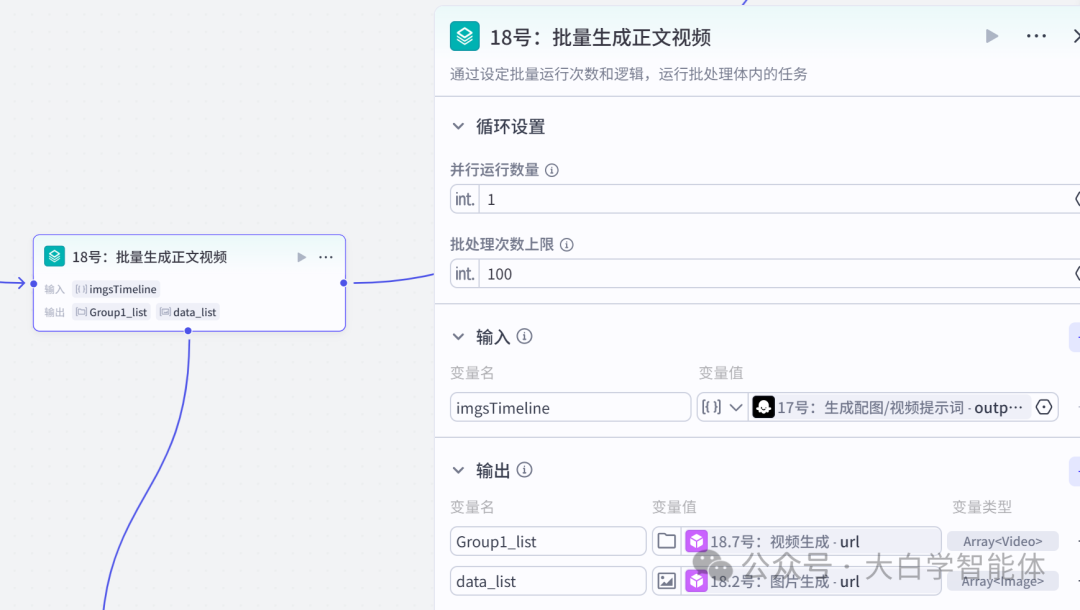Run the node from the panel header play button

992,36
